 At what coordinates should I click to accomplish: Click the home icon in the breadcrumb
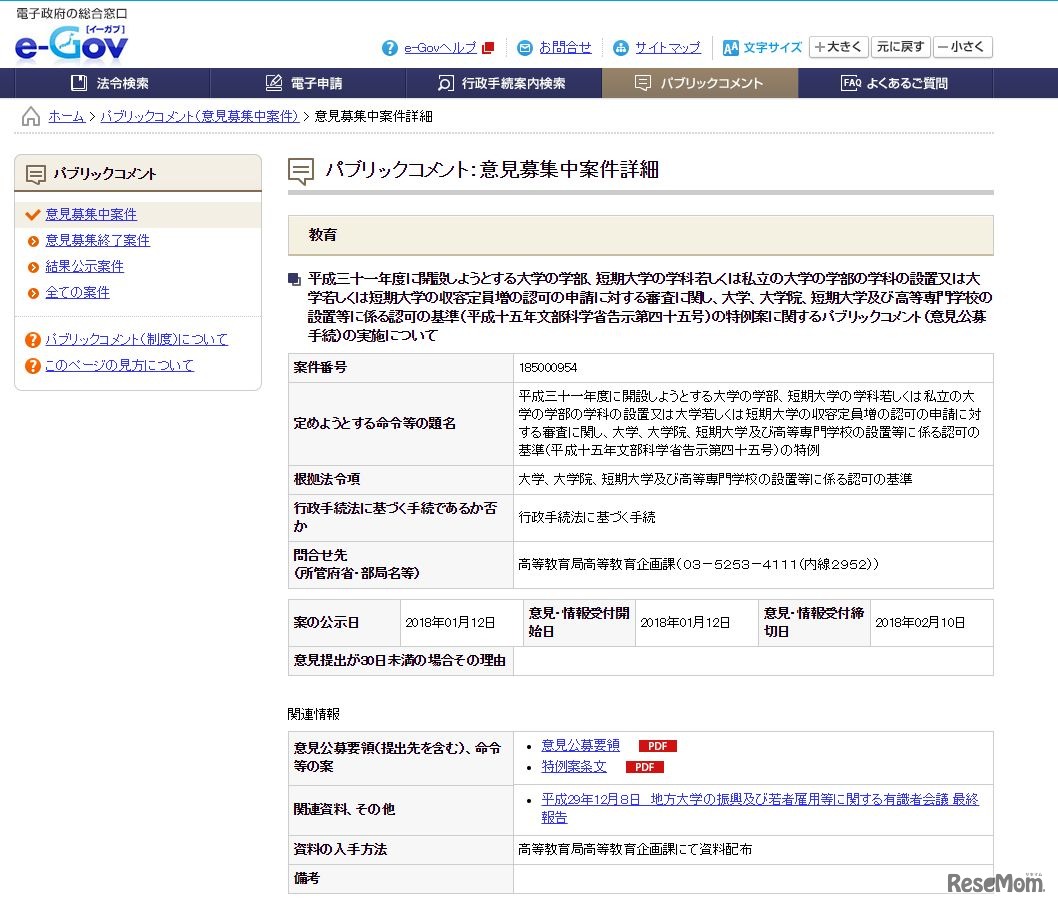click(29, 116)
